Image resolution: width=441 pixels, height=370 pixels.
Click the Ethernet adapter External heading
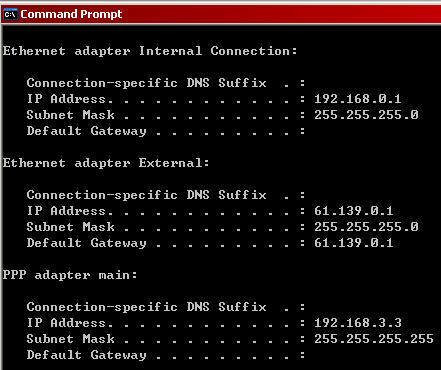(x=106, y=163)
